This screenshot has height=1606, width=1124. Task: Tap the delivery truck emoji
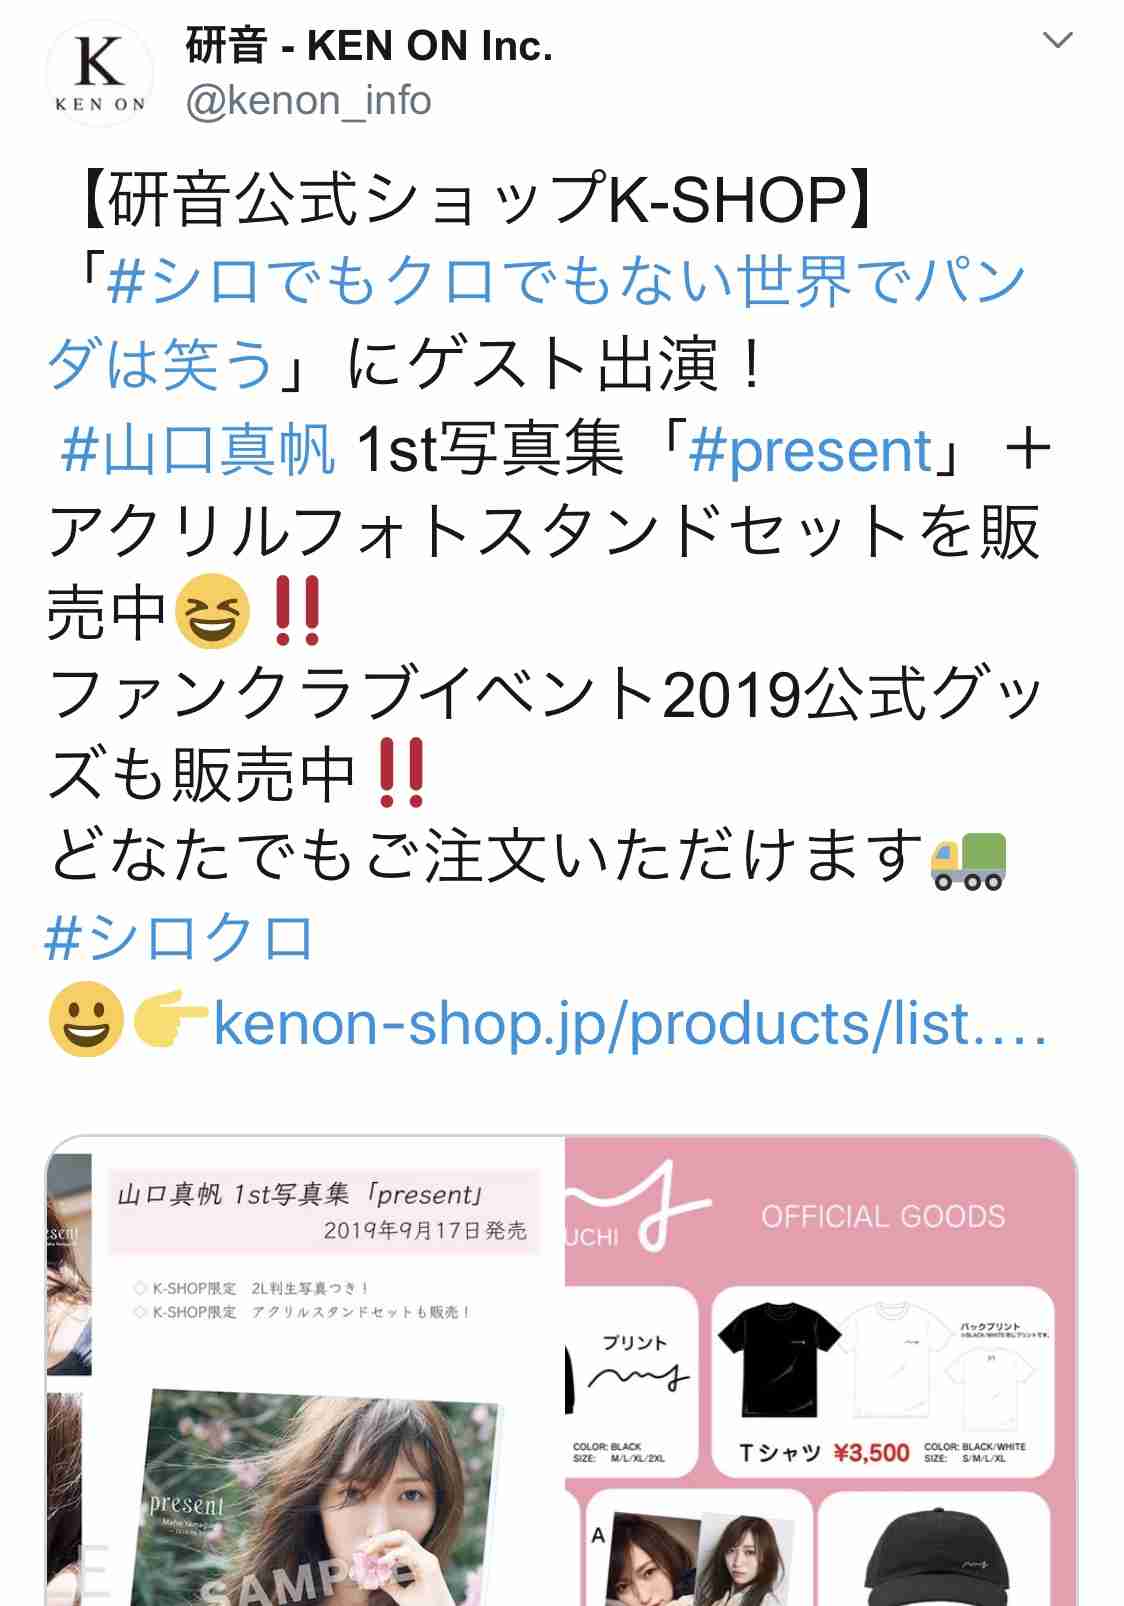pyautogui.click(x=968, y=858)
